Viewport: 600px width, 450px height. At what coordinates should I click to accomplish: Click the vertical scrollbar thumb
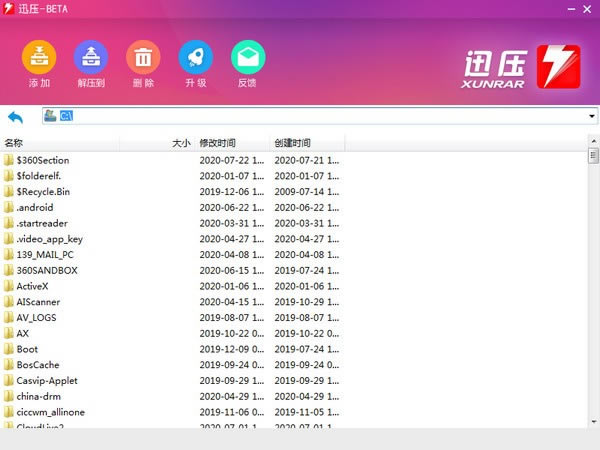click(593, 156)
